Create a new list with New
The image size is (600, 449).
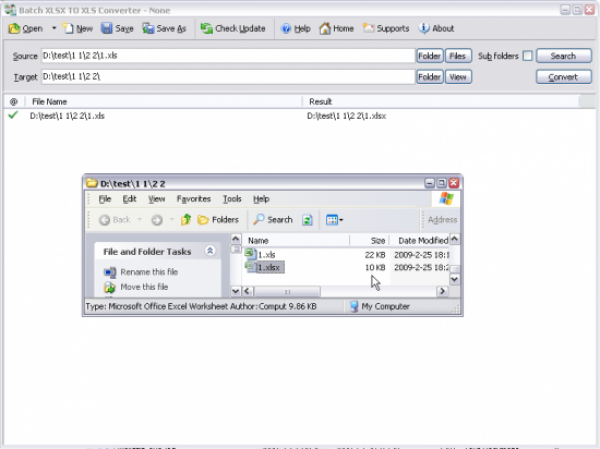78,28
